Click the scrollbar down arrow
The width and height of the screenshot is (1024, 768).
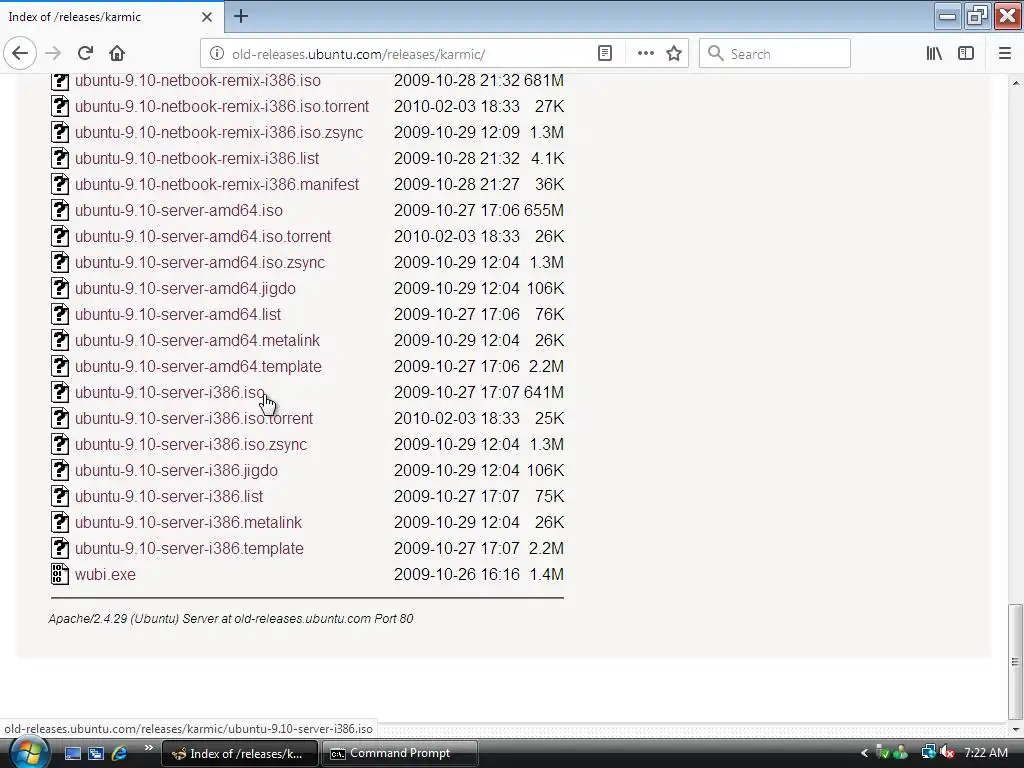(1016, 729)
